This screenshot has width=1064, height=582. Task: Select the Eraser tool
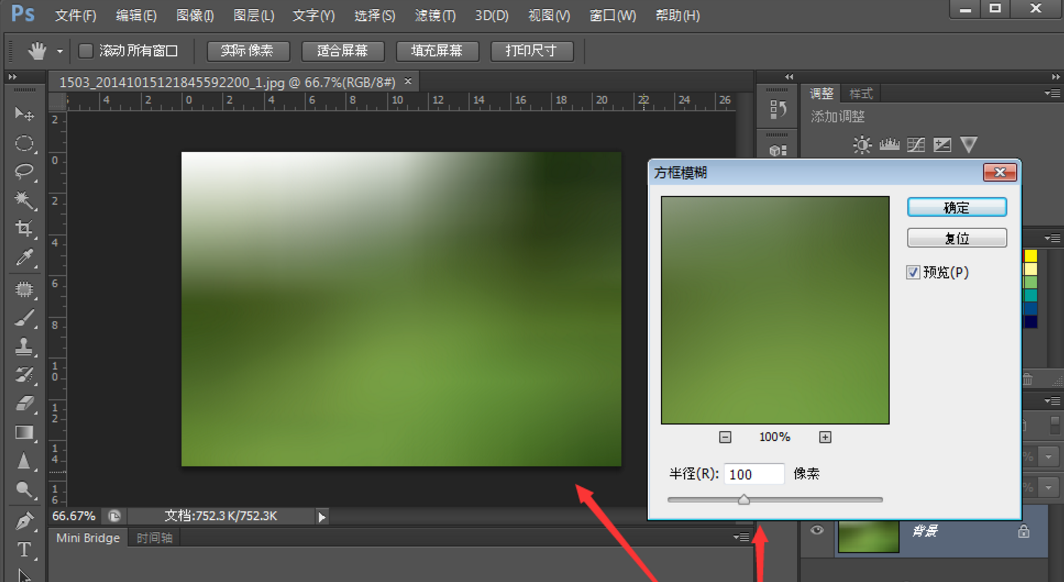click(x=24, y=404)
